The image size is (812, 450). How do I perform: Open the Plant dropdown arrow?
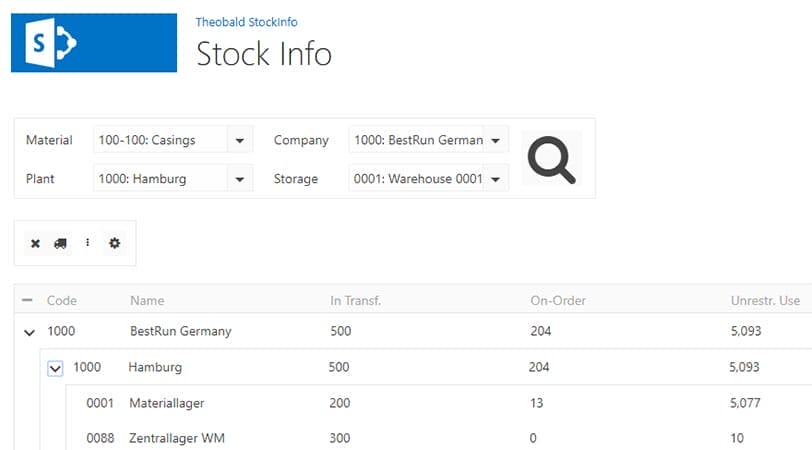pos(240,179)
